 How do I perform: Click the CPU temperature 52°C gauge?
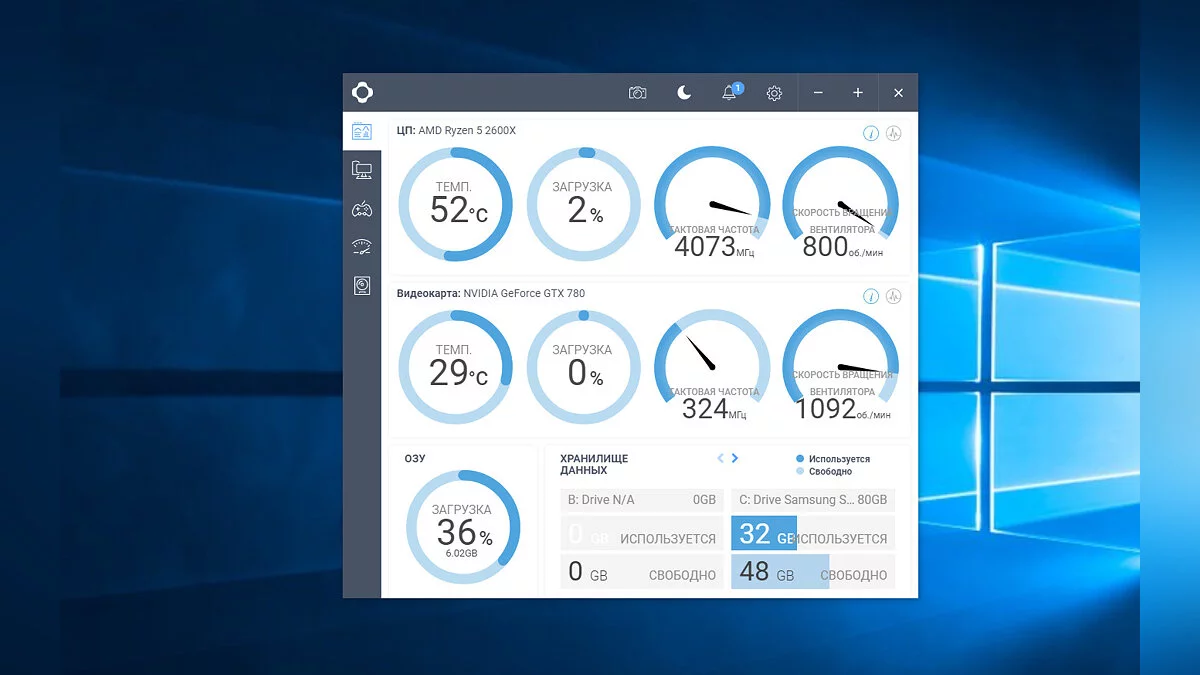click(455, 204)
